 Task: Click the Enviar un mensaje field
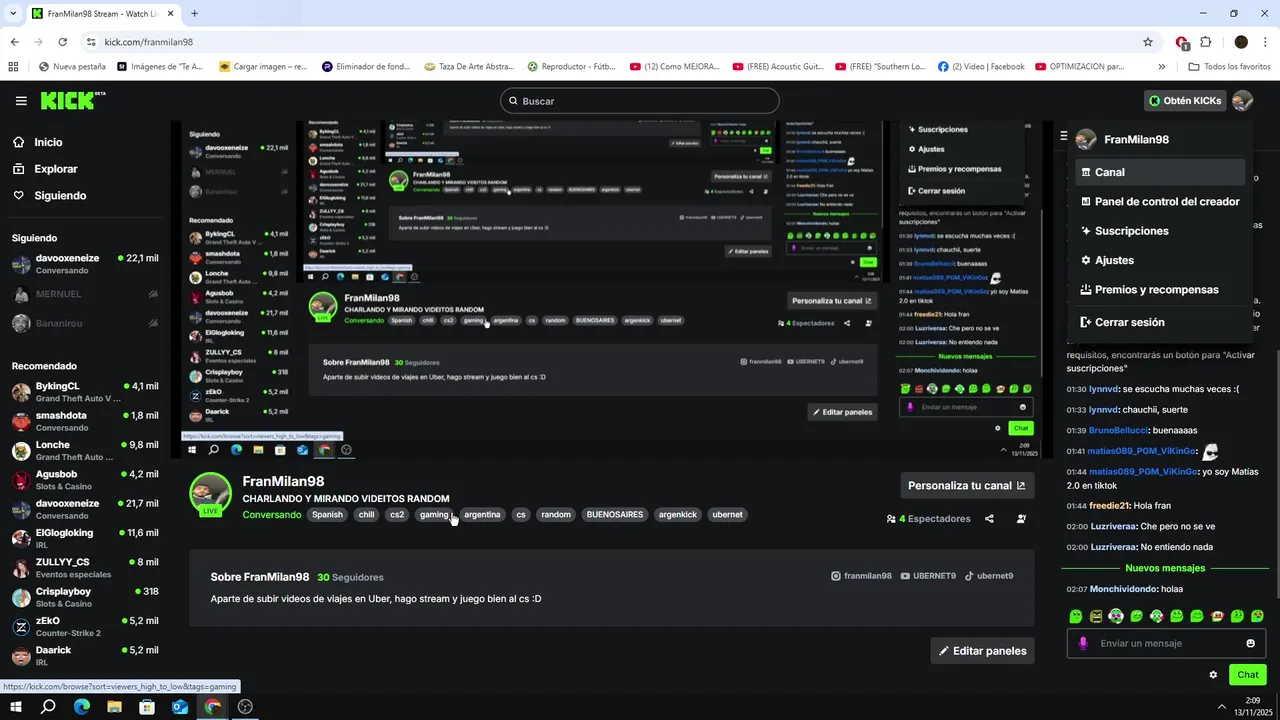tap(1165, 643)
